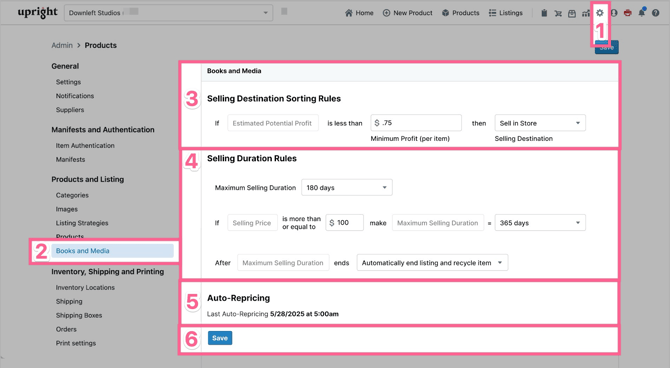Open the automatically end listing dropdown
Screen dimensions: 670x368
coord(432,263)
